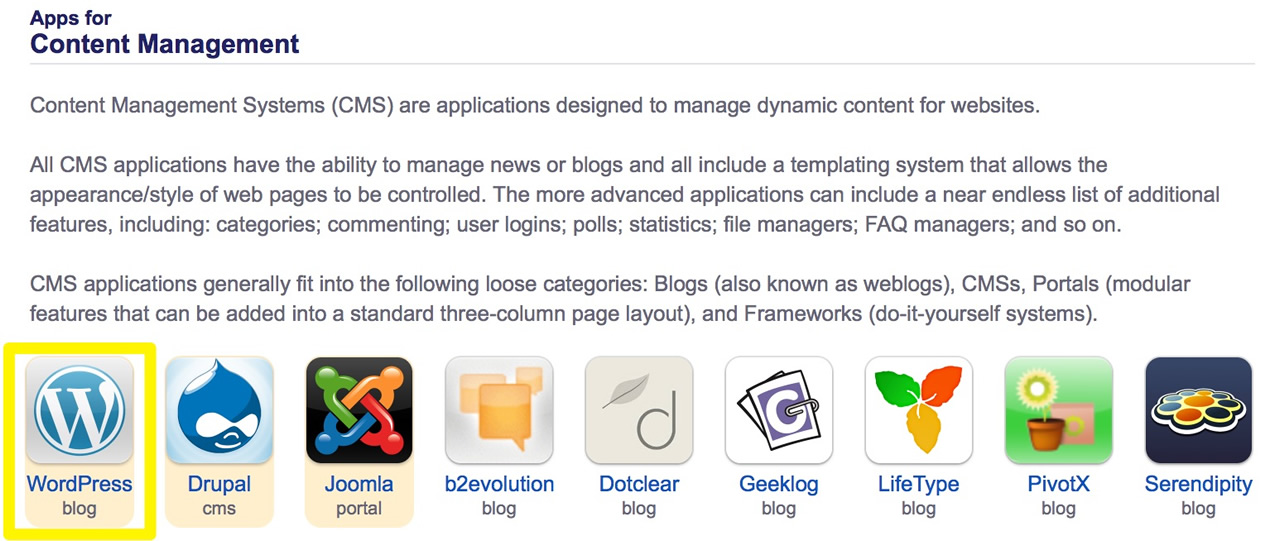Open the Serendipity dark blue icon
1280x541 pixels.
1199,410
